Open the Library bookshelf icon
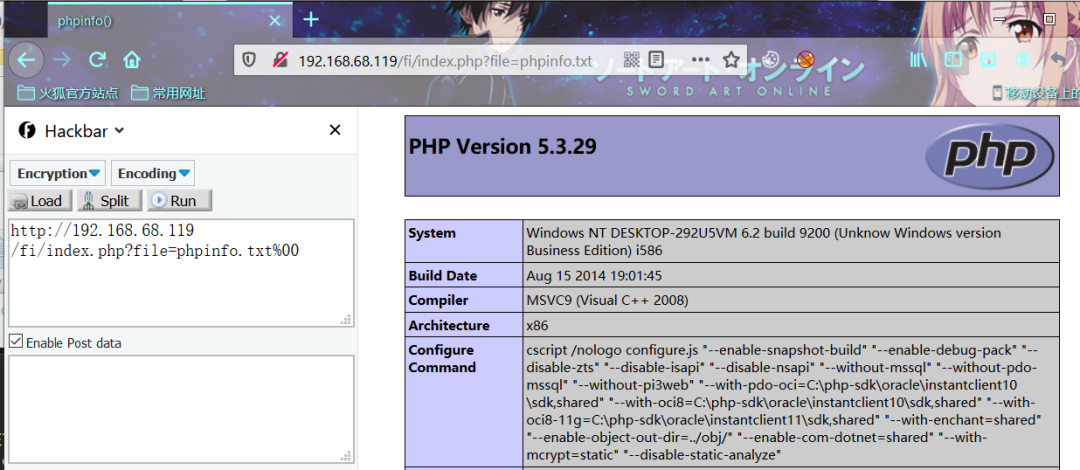The image size is (1080, 470). coord(919,60)
